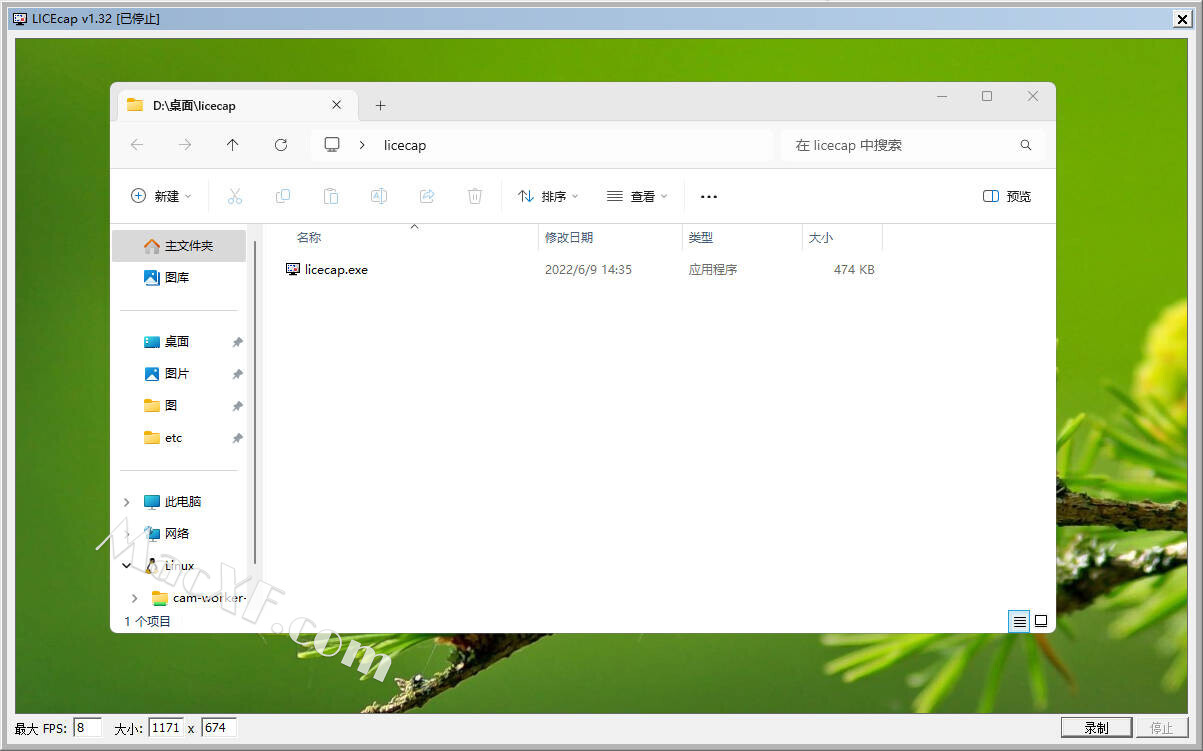Viewport: 1203px width, 751px height.
Task: Open the 查看 view dropdown
Action: [637, 196]
